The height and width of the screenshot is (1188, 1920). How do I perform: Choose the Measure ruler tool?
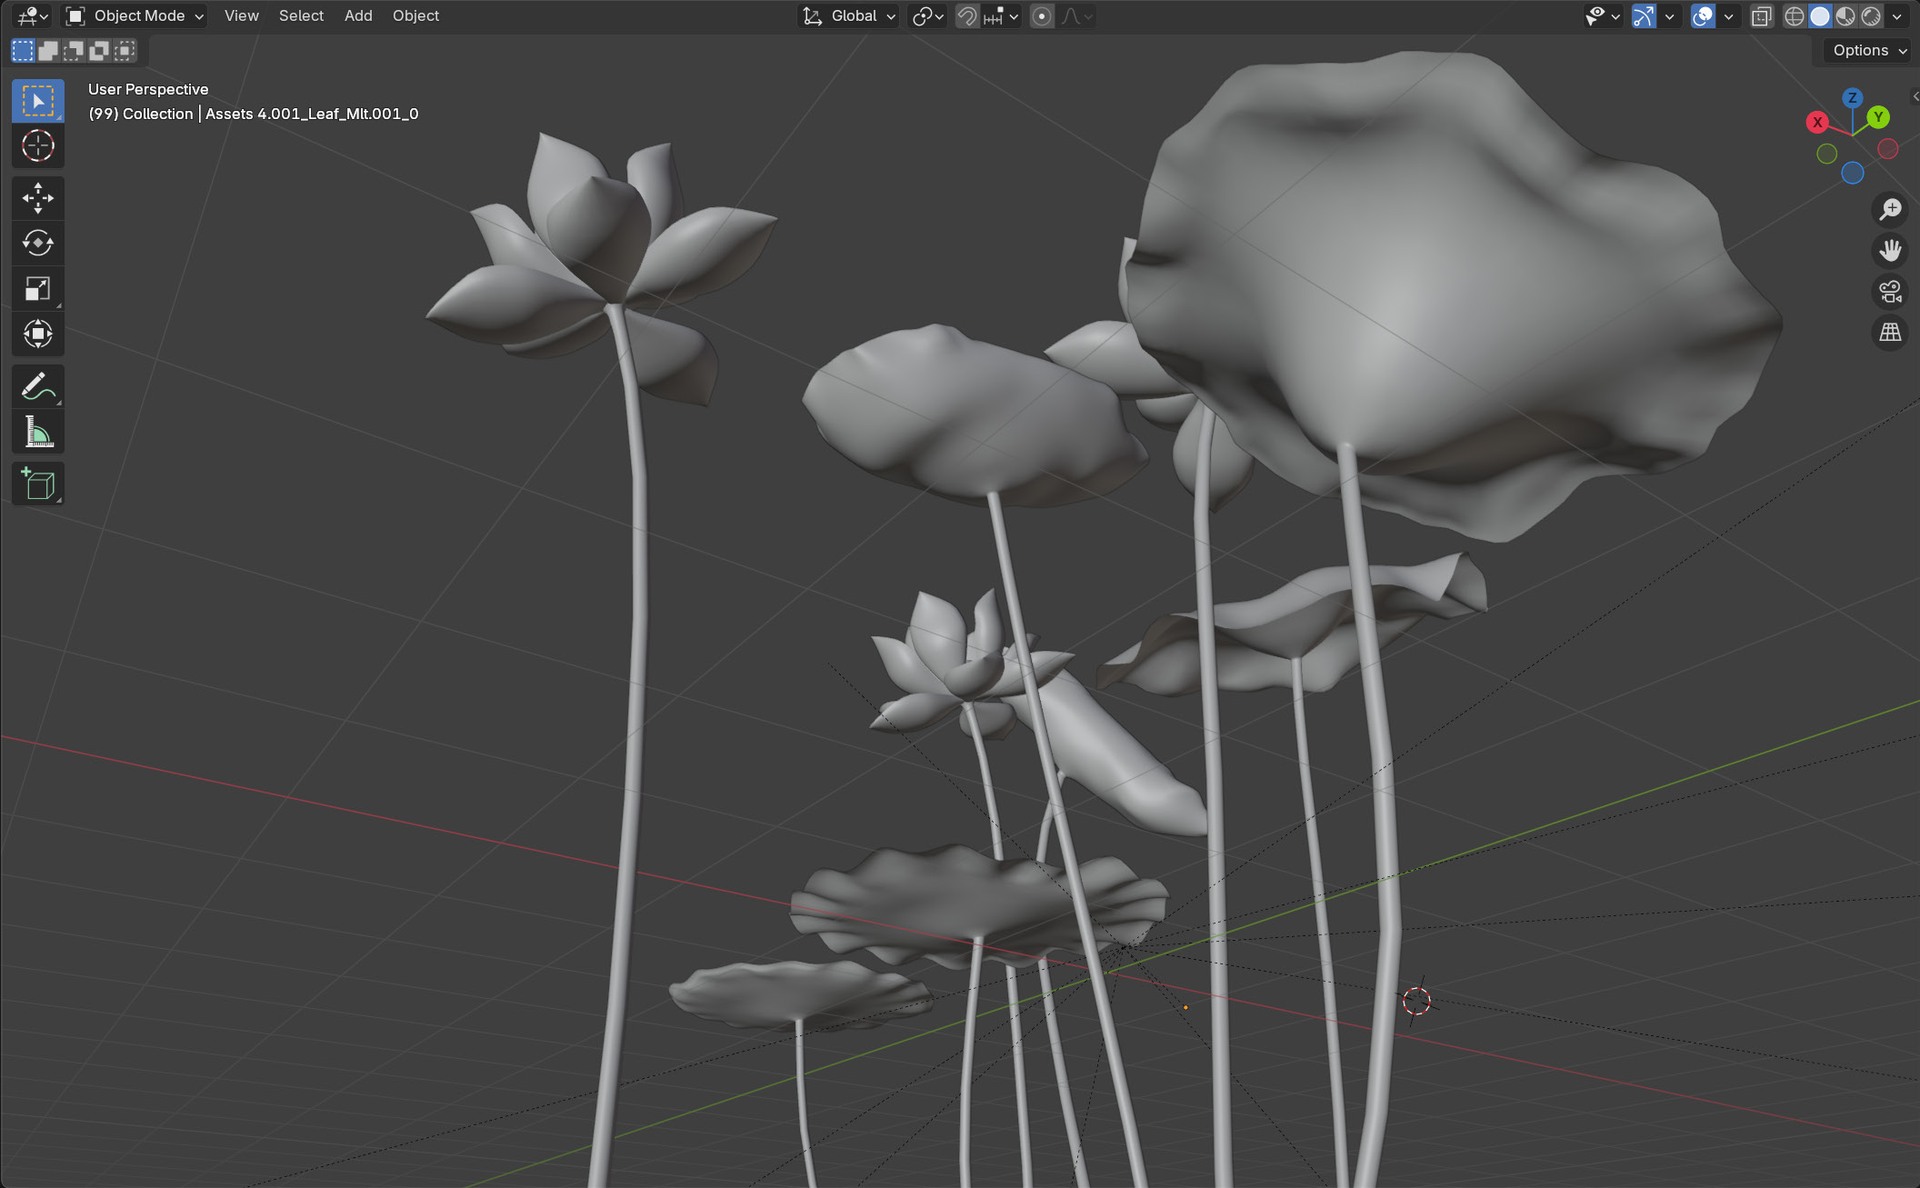(x=38, y=432)
